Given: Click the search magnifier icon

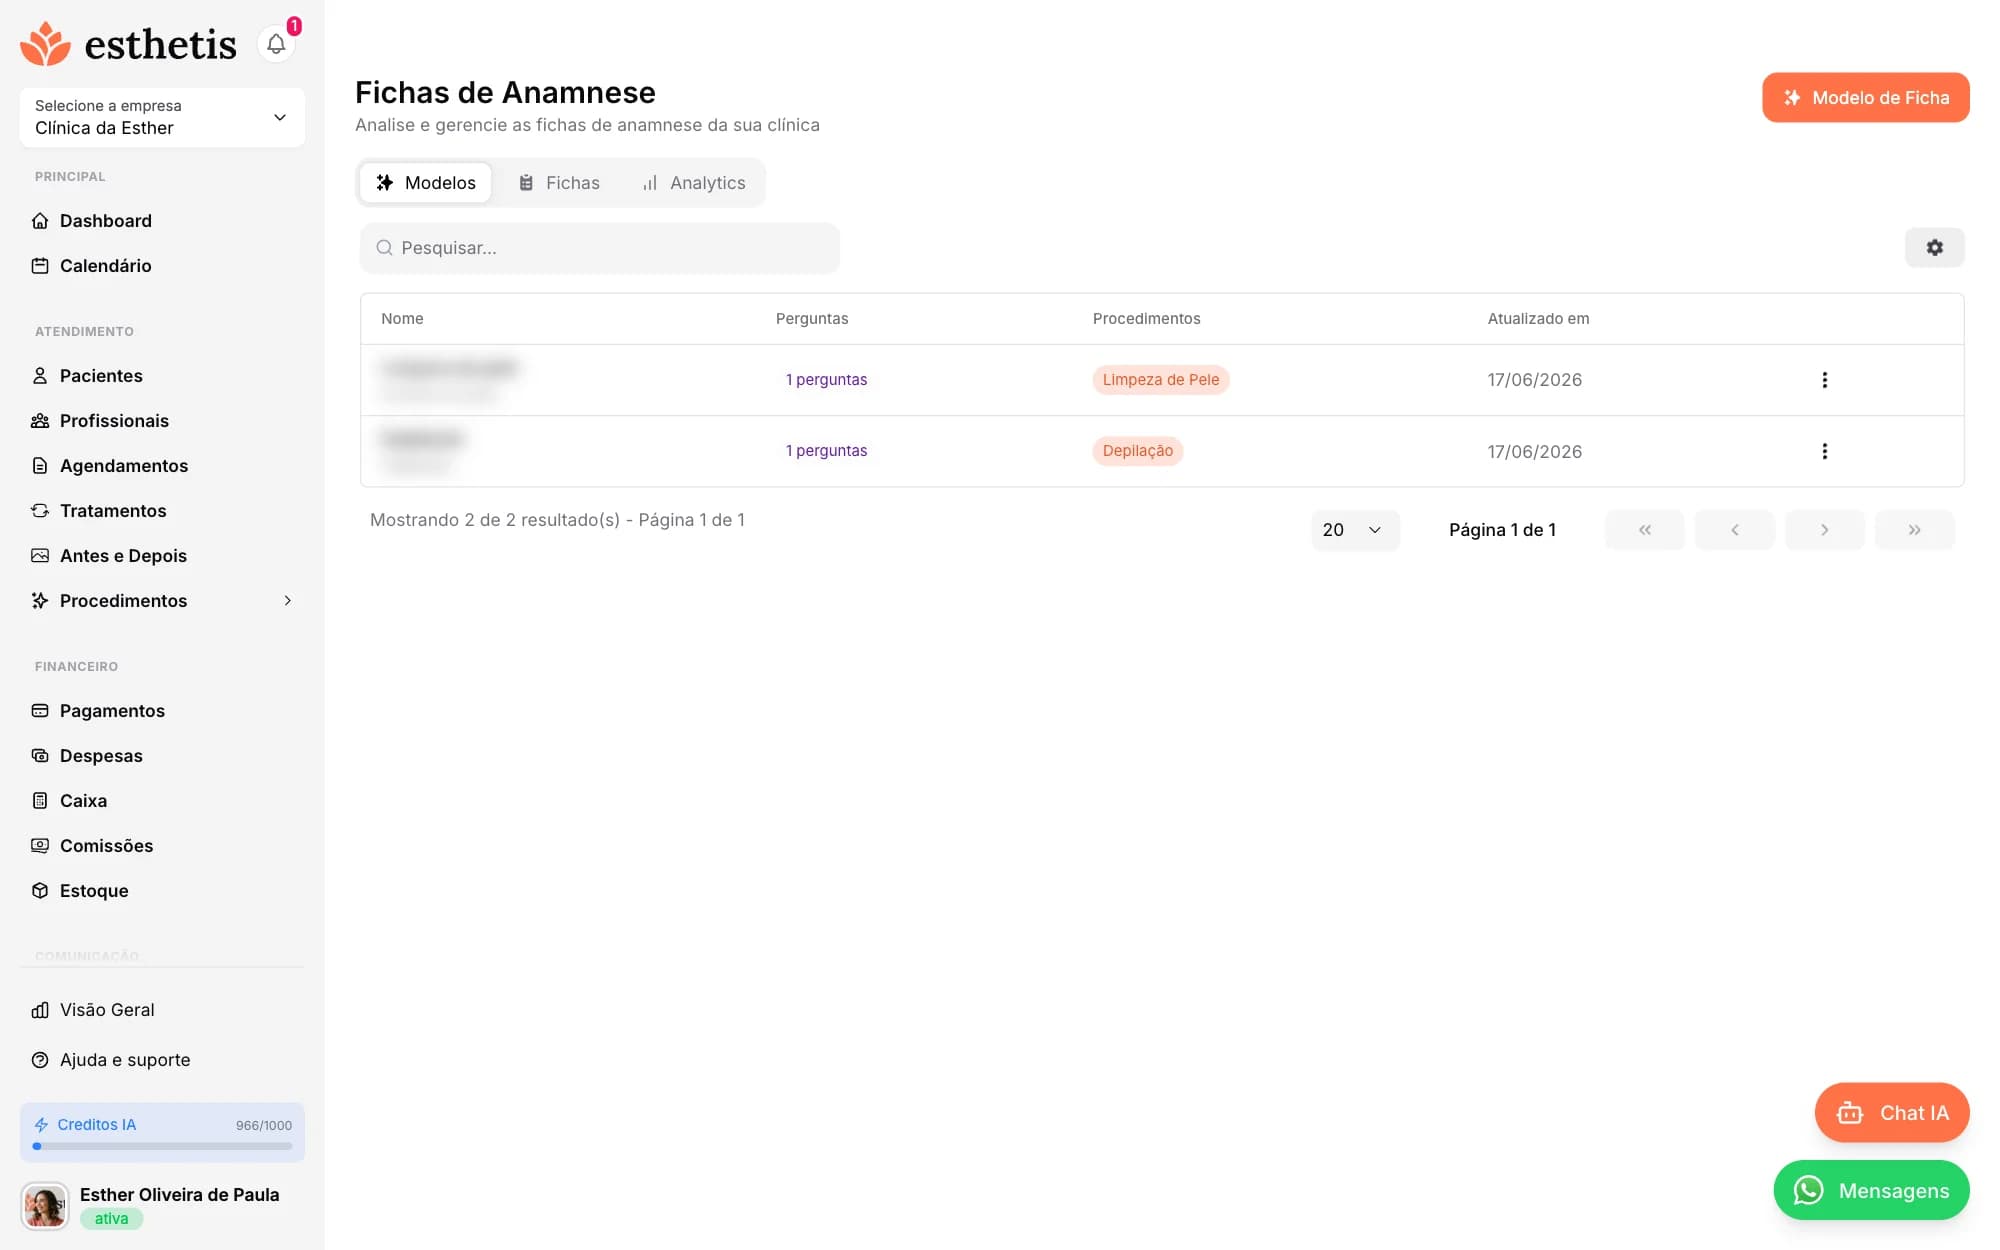Looking at the screenshot, I should pyautogui.click(x=384, y=248).
